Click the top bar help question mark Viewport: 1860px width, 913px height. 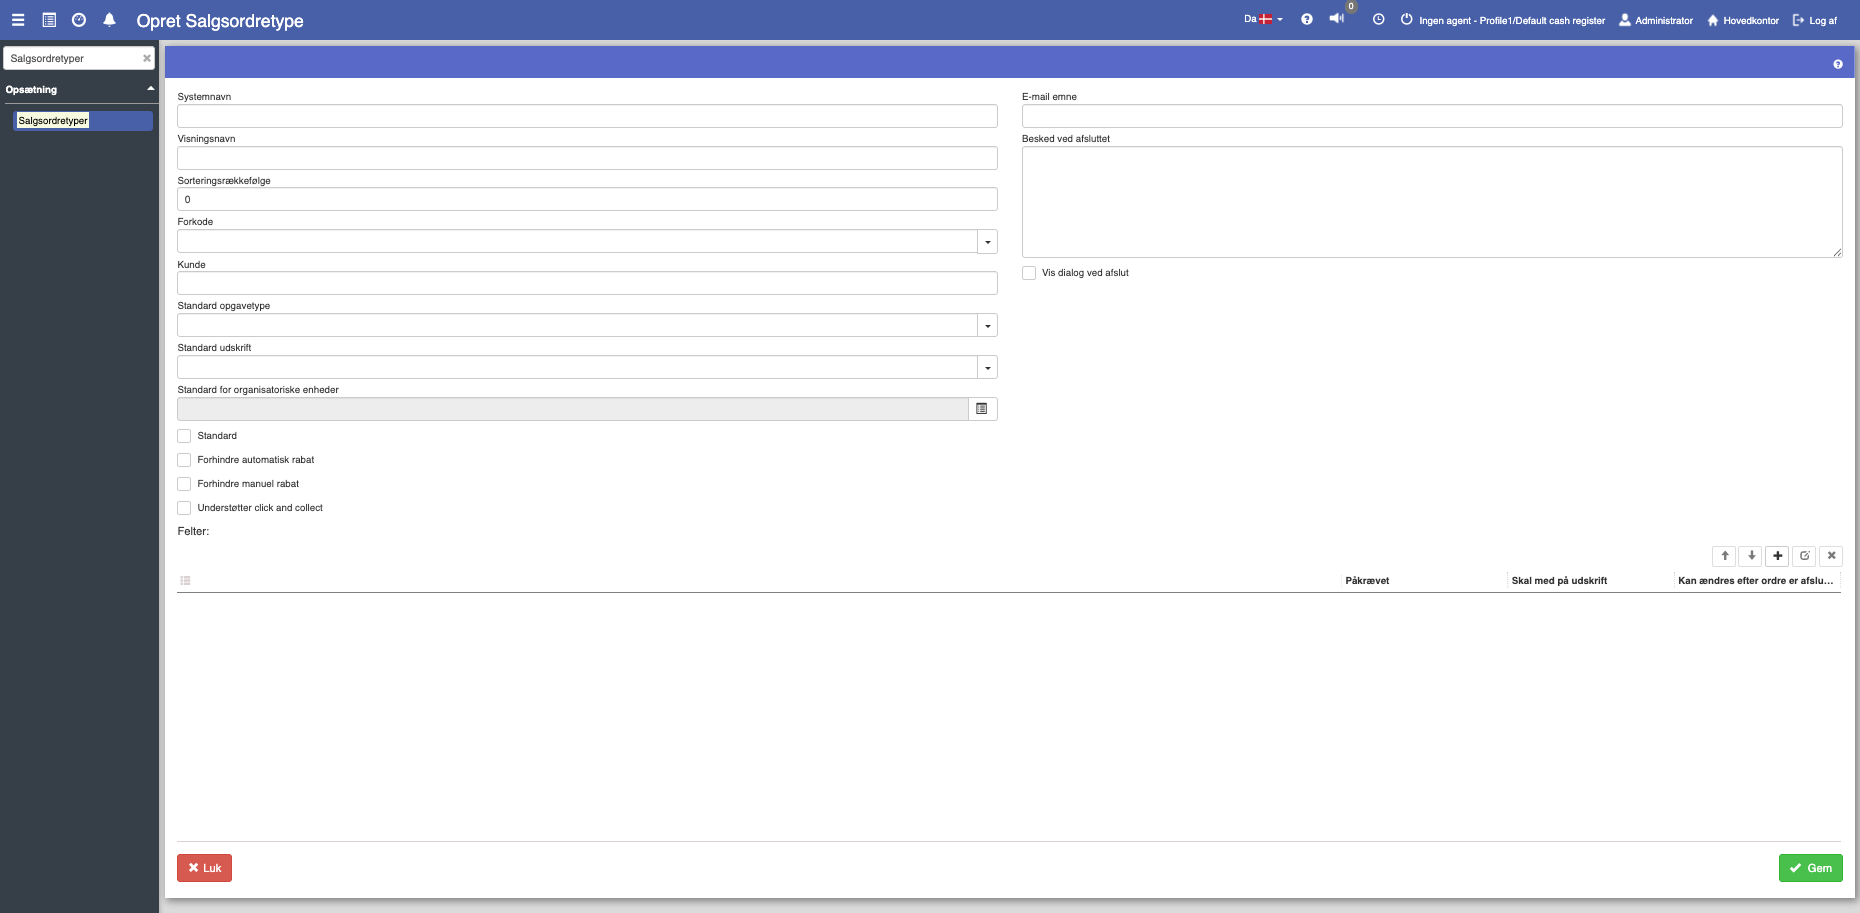tap(1307, 20)
